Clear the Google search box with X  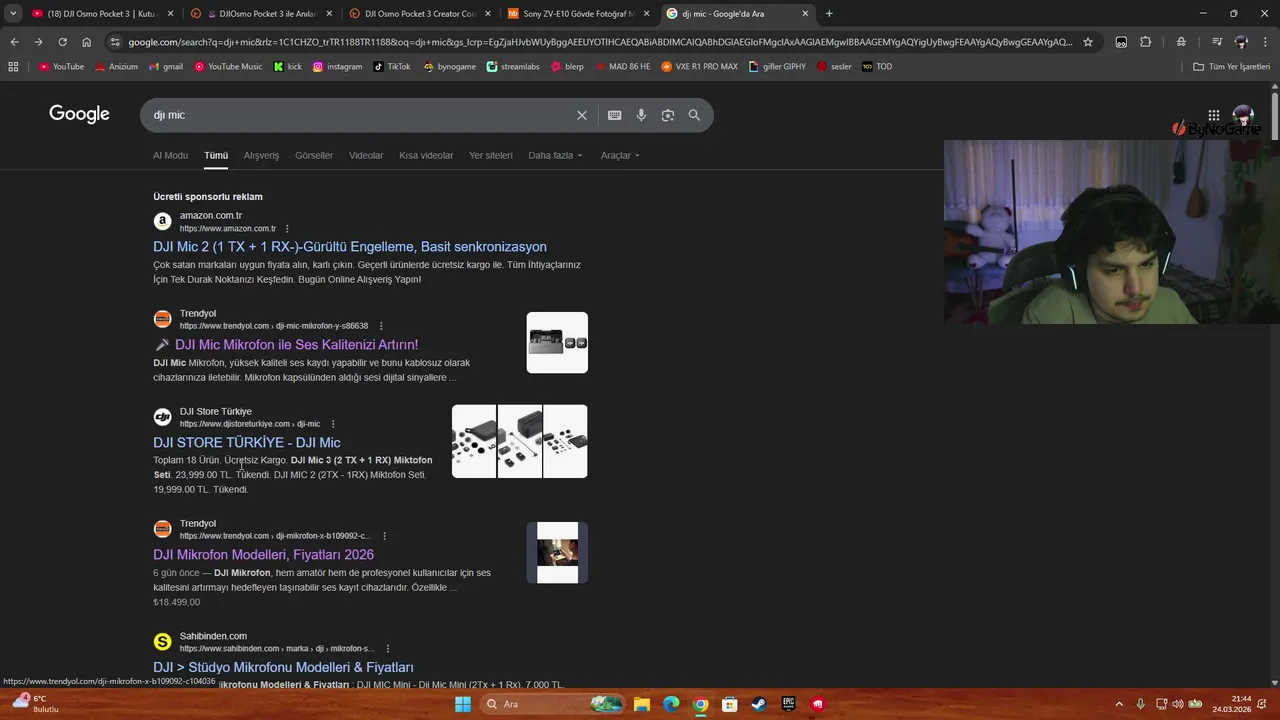tap(581, 115)
